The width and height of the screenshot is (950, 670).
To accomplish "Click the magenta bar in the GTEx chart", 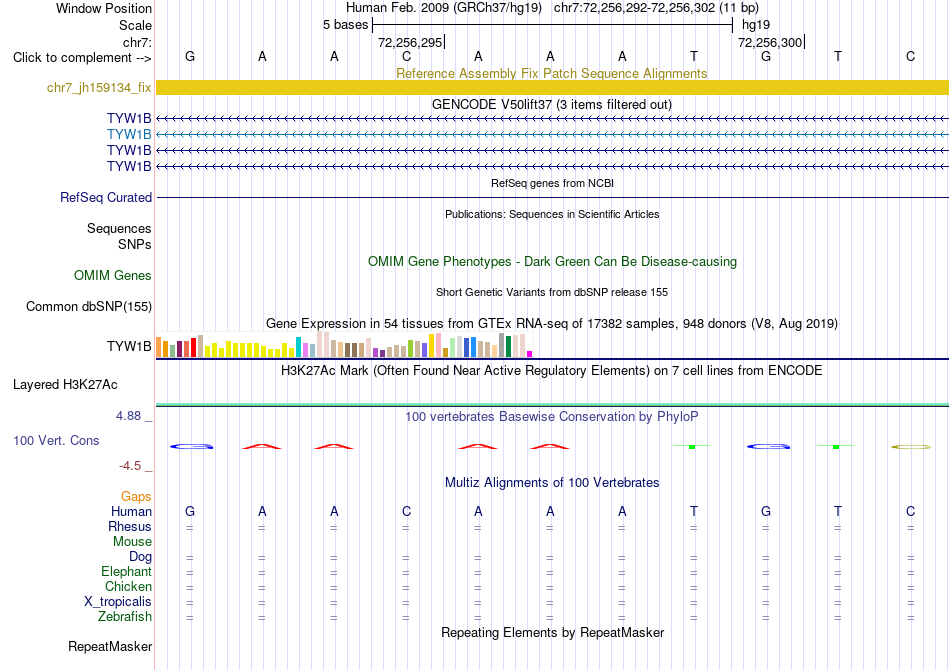I will click(x=530, y=354).
